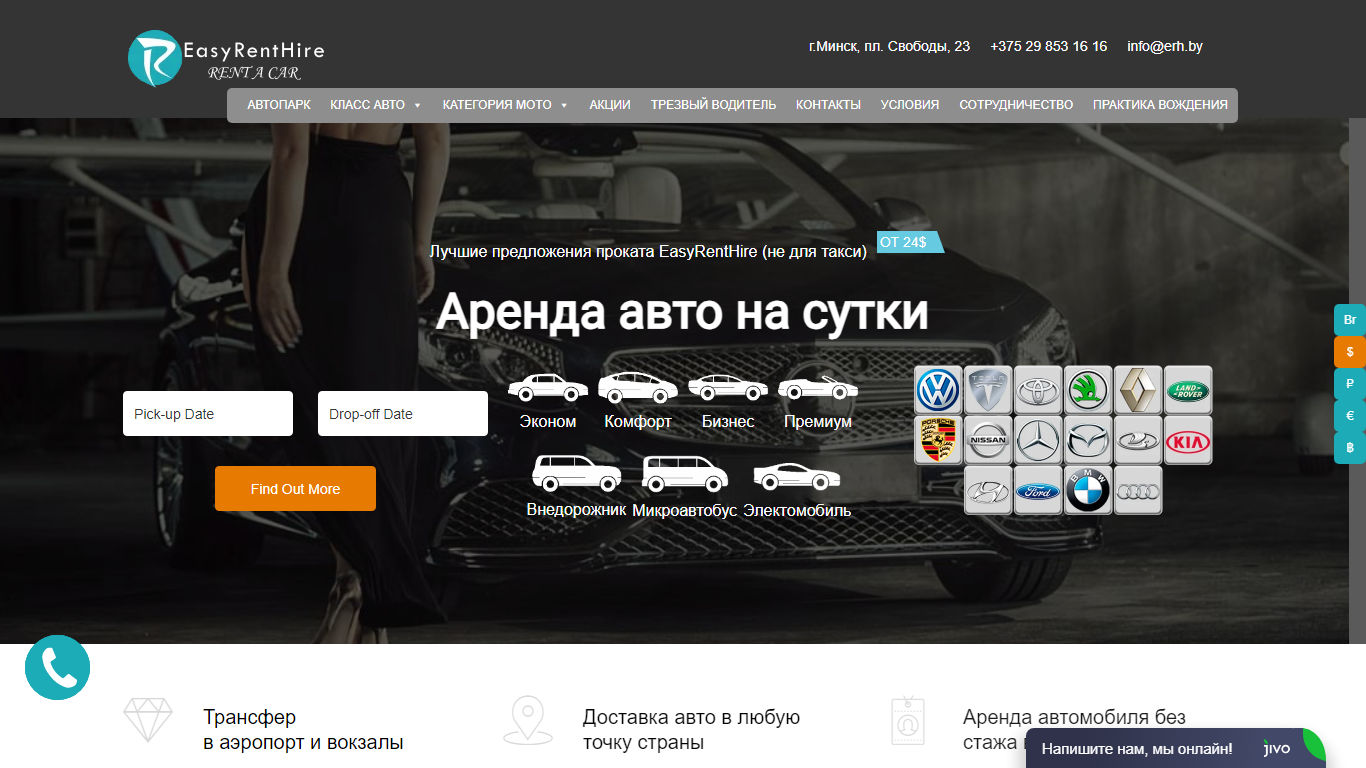This screenshot has width=1366, height=768.
Task: Open the КОНТАКТЫ menu item
Action: coord(828,105)
